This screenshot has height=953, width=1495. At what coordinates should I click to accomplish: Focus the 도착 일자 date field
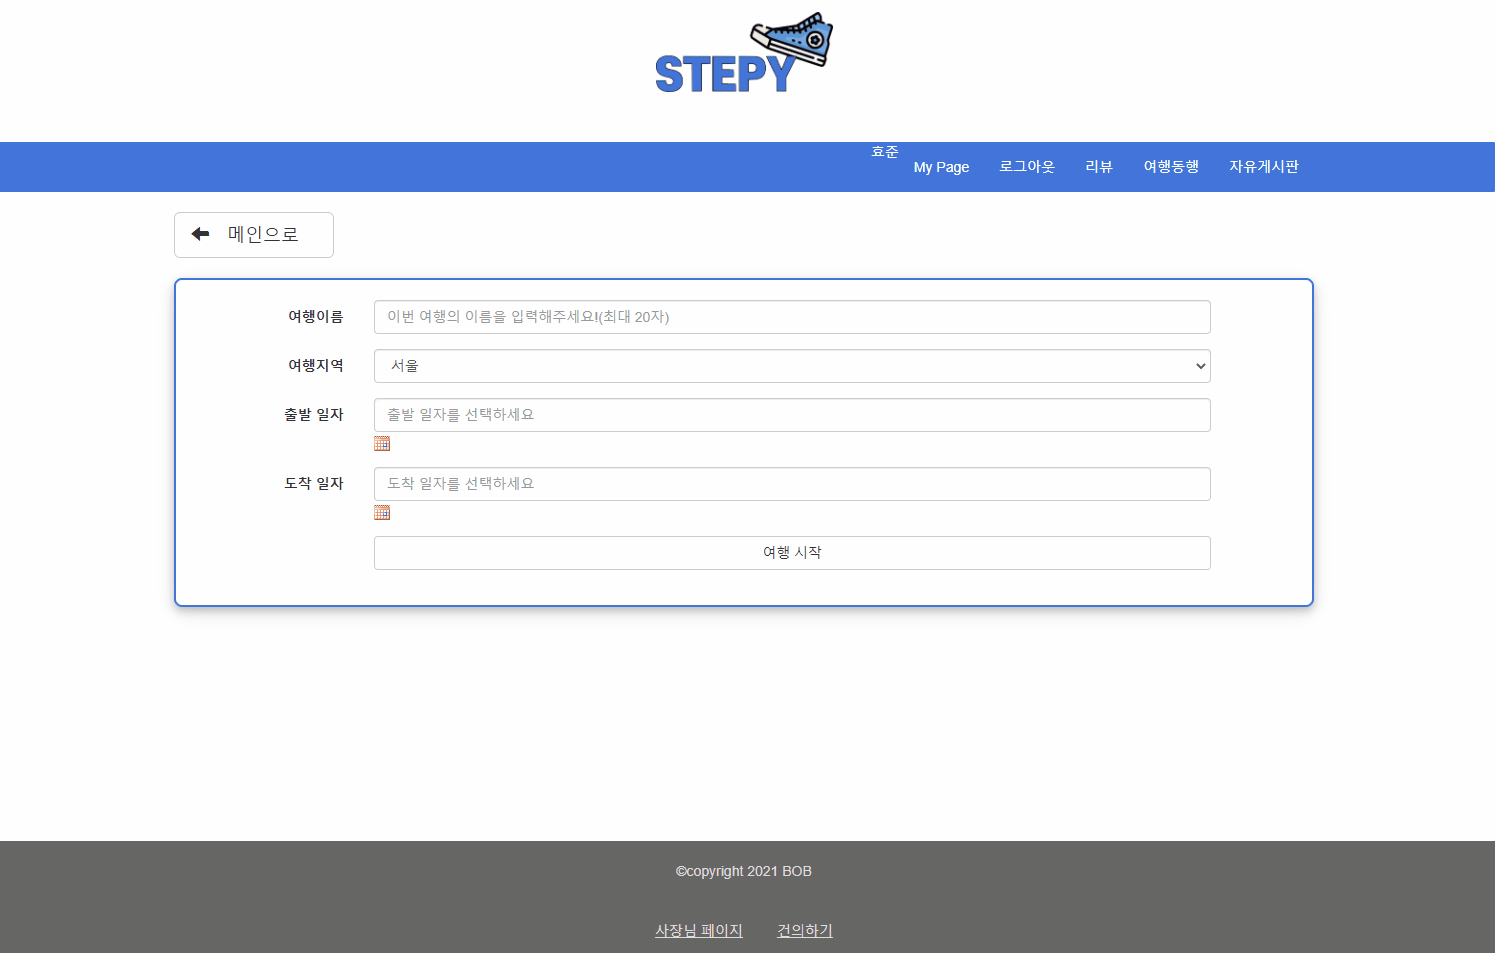click(792, 484)
